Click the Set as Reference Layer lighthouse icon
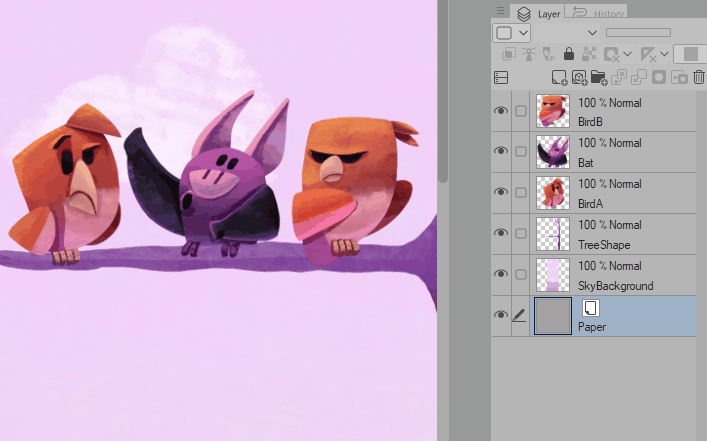This screenshot has width=707, height=441. click(527, 54)
